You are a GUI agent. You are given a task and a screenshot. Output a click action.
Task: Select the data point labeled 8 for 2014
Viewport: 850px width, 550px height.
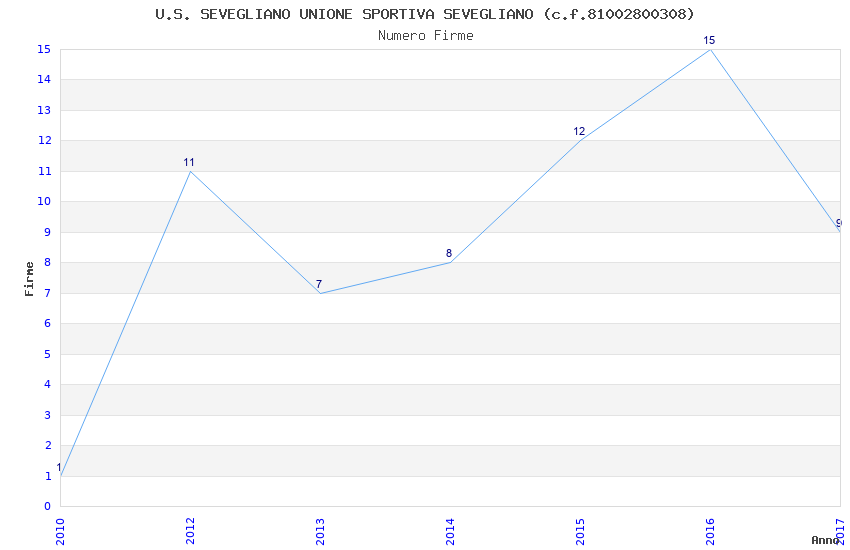(x=450, y=263)
